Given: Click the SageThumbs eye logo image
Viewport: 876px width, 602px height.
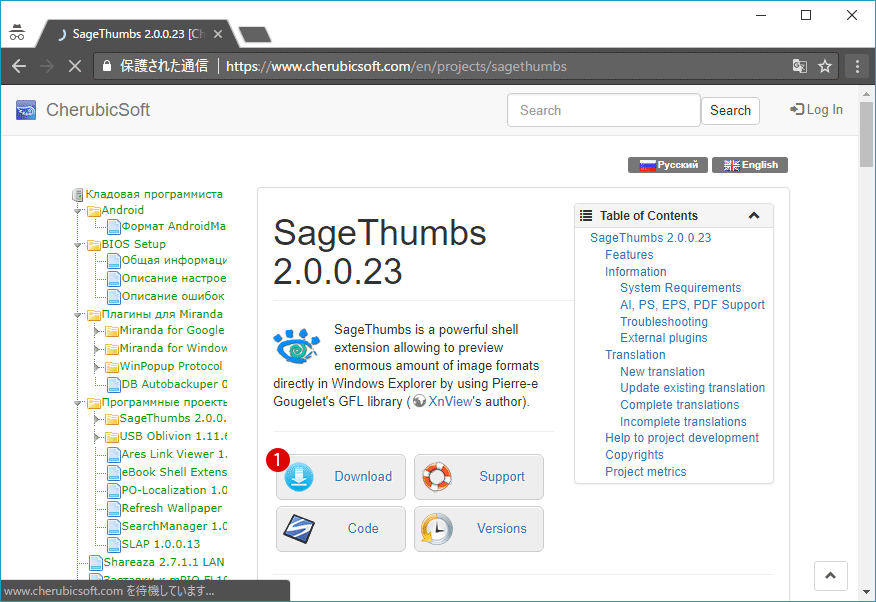Looking at the screenshot, I should [x=296, y=346].
